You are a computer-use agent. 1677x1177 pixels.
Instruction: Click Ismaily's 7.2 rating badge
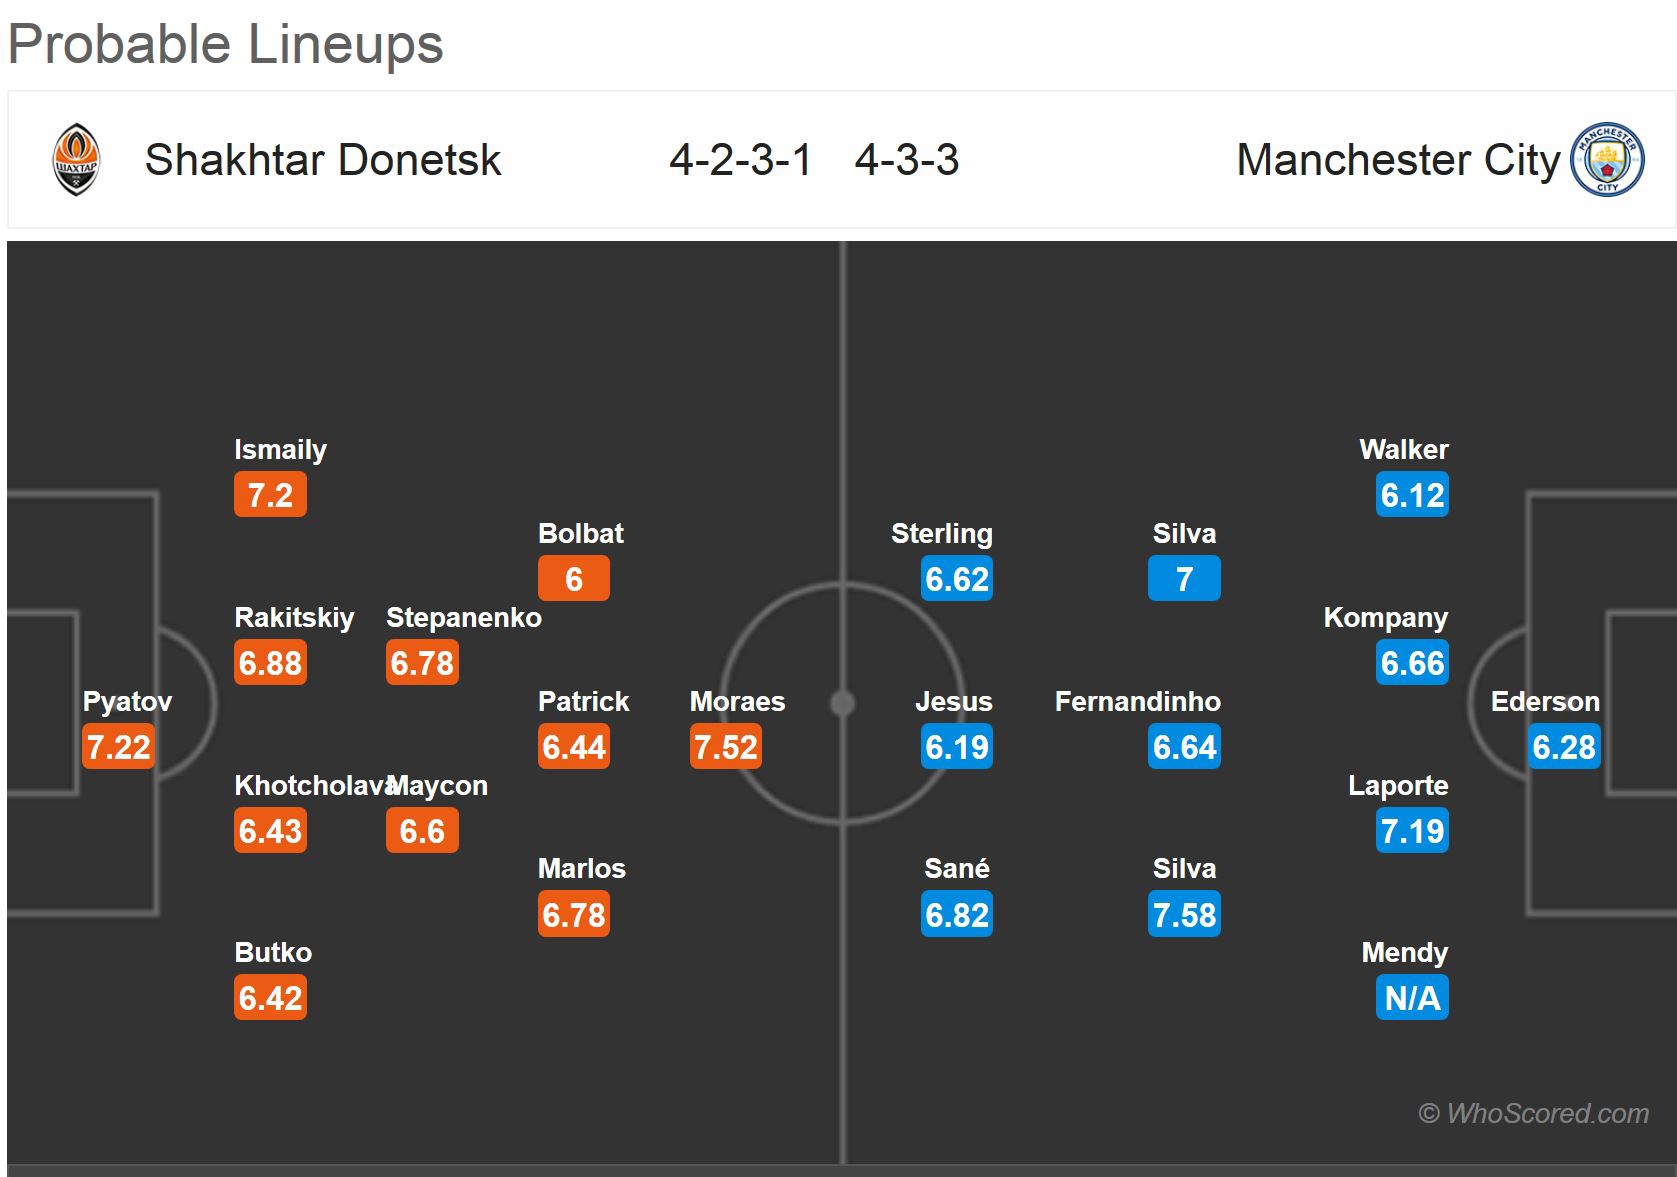[270, 495]
